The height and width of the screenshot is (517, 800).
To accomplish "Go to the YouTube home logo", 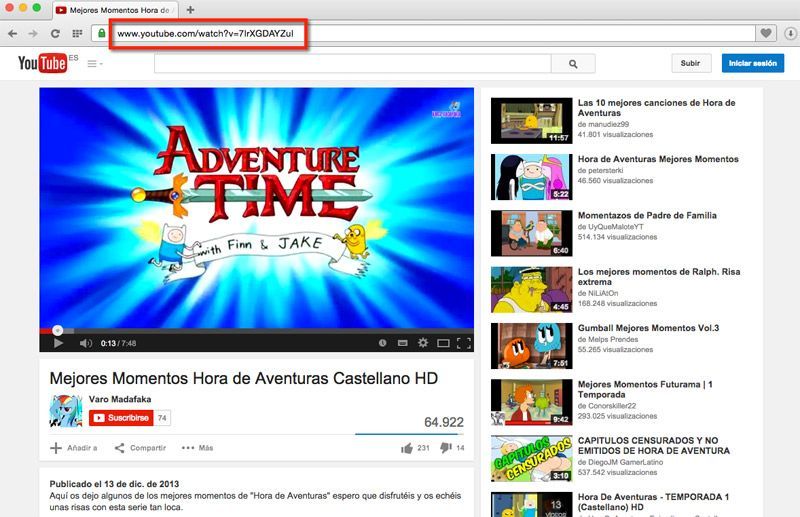I will 42,63.
